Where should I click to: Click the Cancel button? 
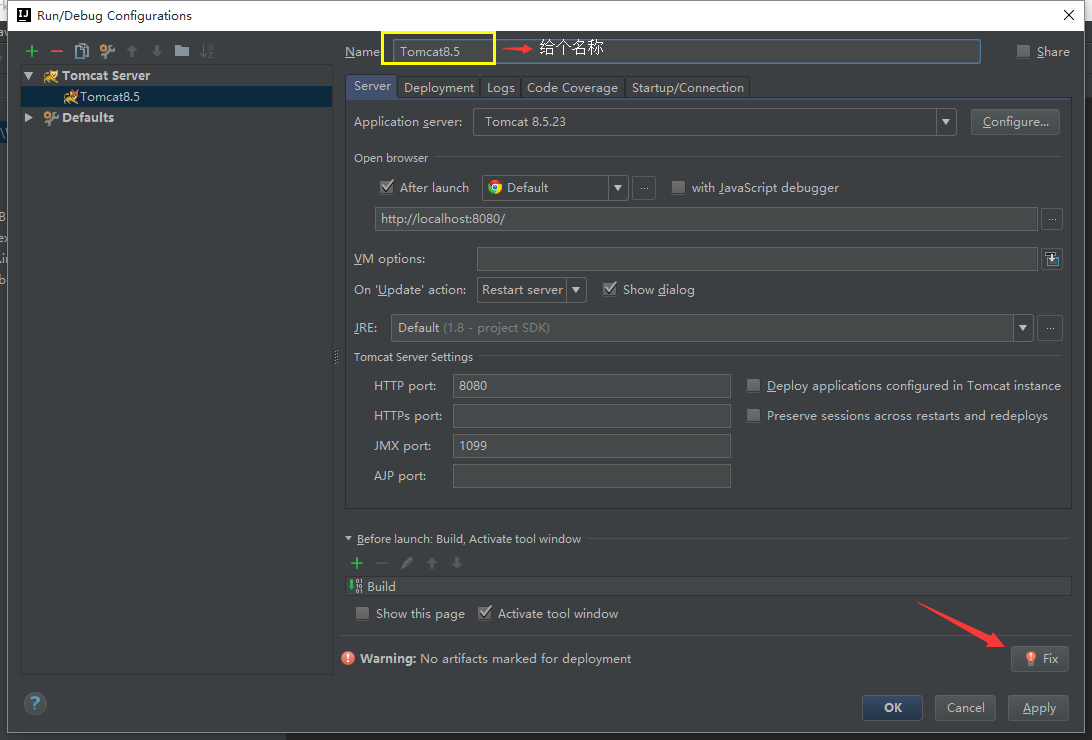pos(965,707)
